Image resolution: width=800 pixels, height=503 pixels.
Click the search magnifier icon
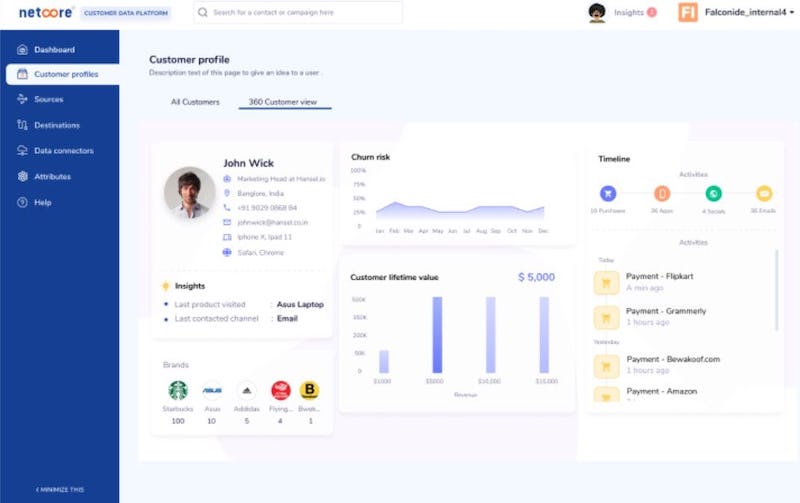203,12
